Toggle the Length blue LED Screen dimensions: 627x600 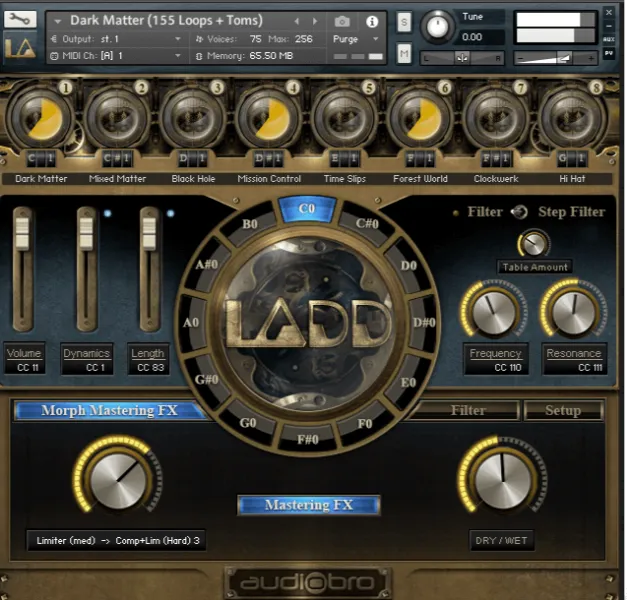(171, 213)
